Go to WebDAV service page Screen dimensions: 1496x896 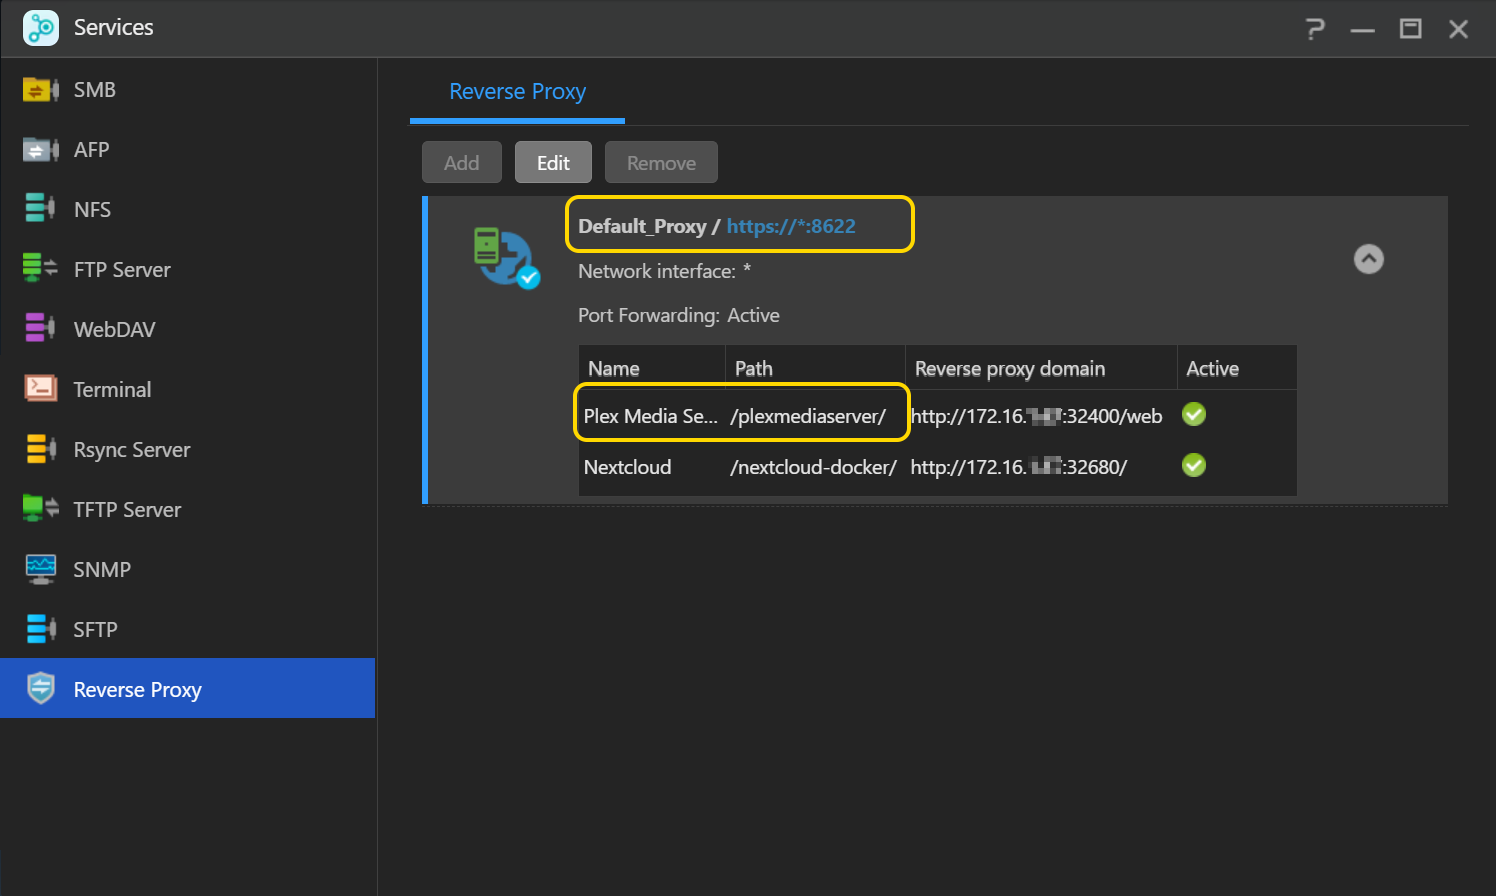[188, 330]
